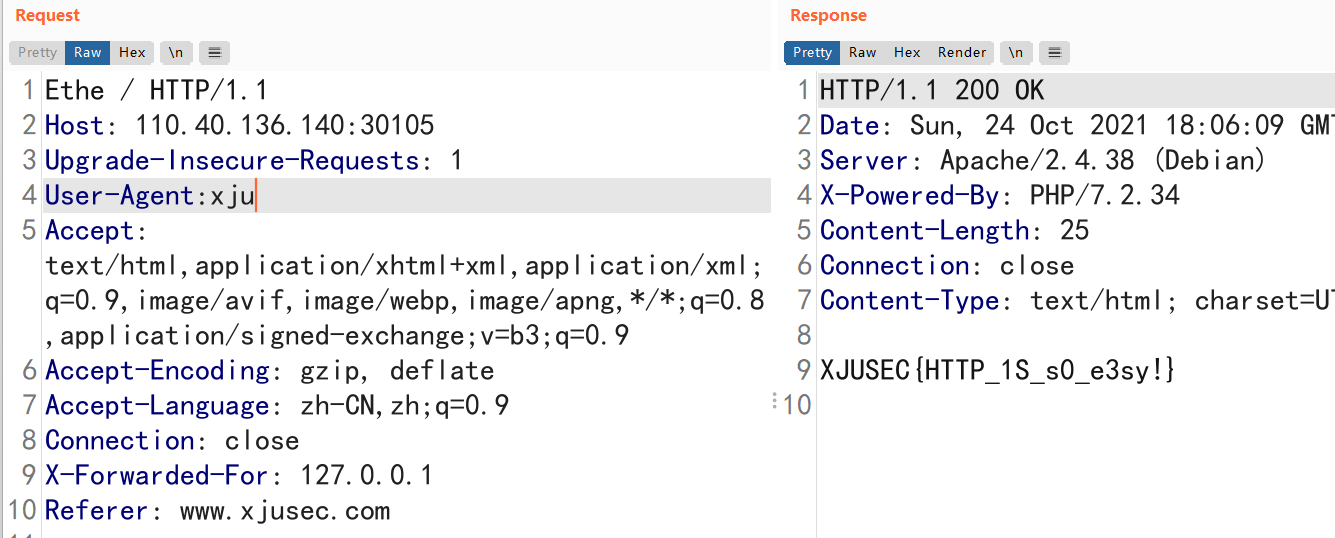Open the Hex tab in Request panel

132,53
